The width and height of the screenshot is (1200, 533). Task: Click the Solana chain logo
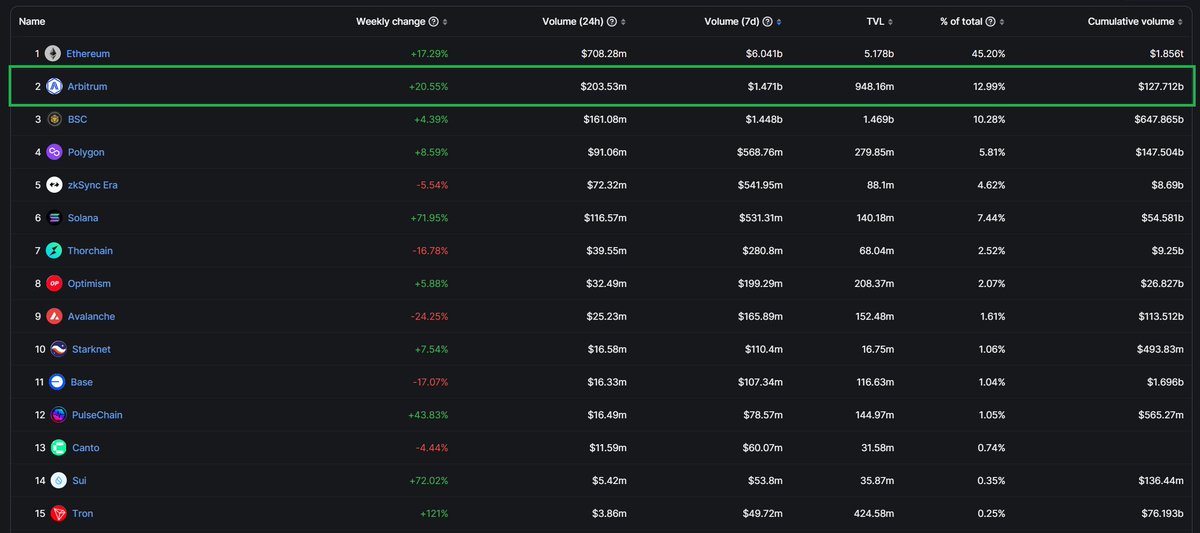[x=54, y=218]
